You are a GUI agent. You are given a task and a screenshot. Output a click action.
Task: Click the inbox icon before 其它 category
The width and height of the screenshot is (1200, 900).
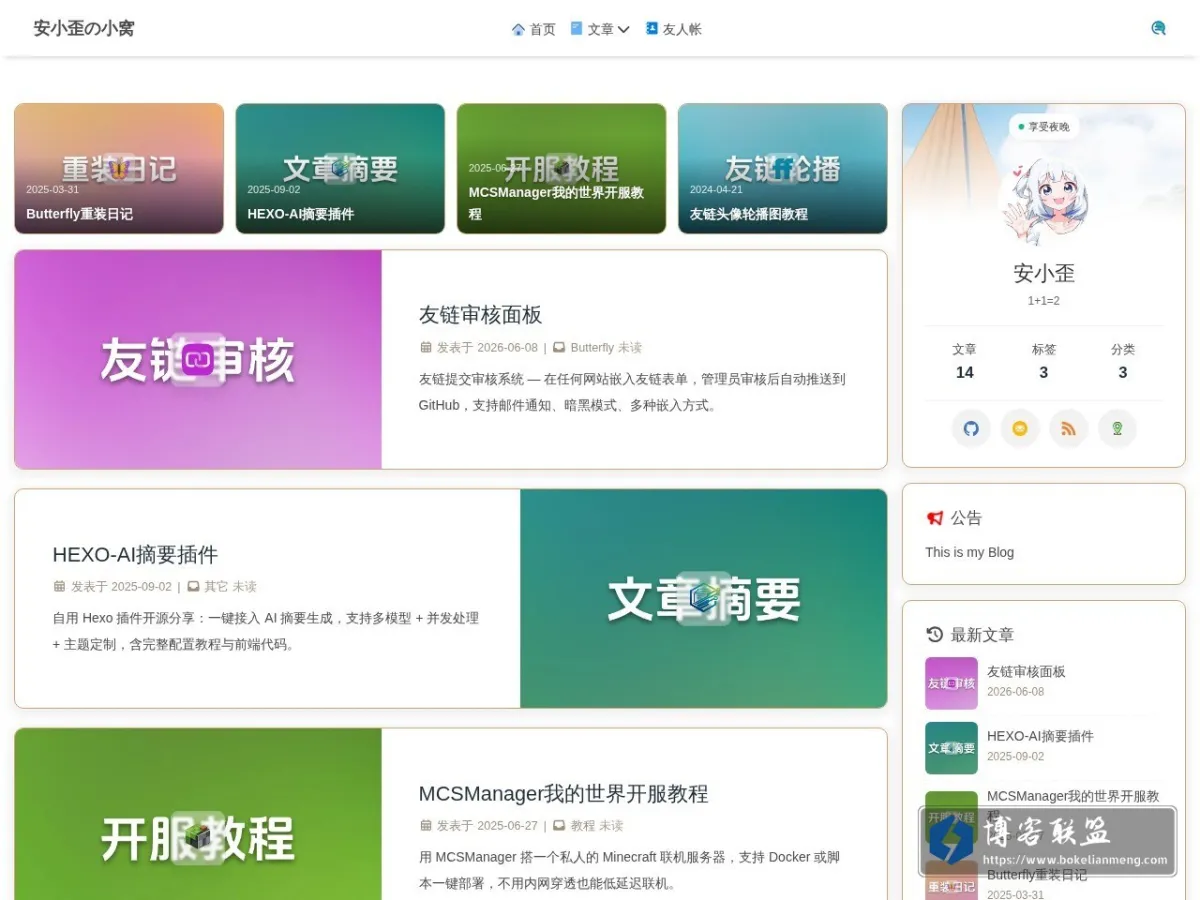[193, 587]
